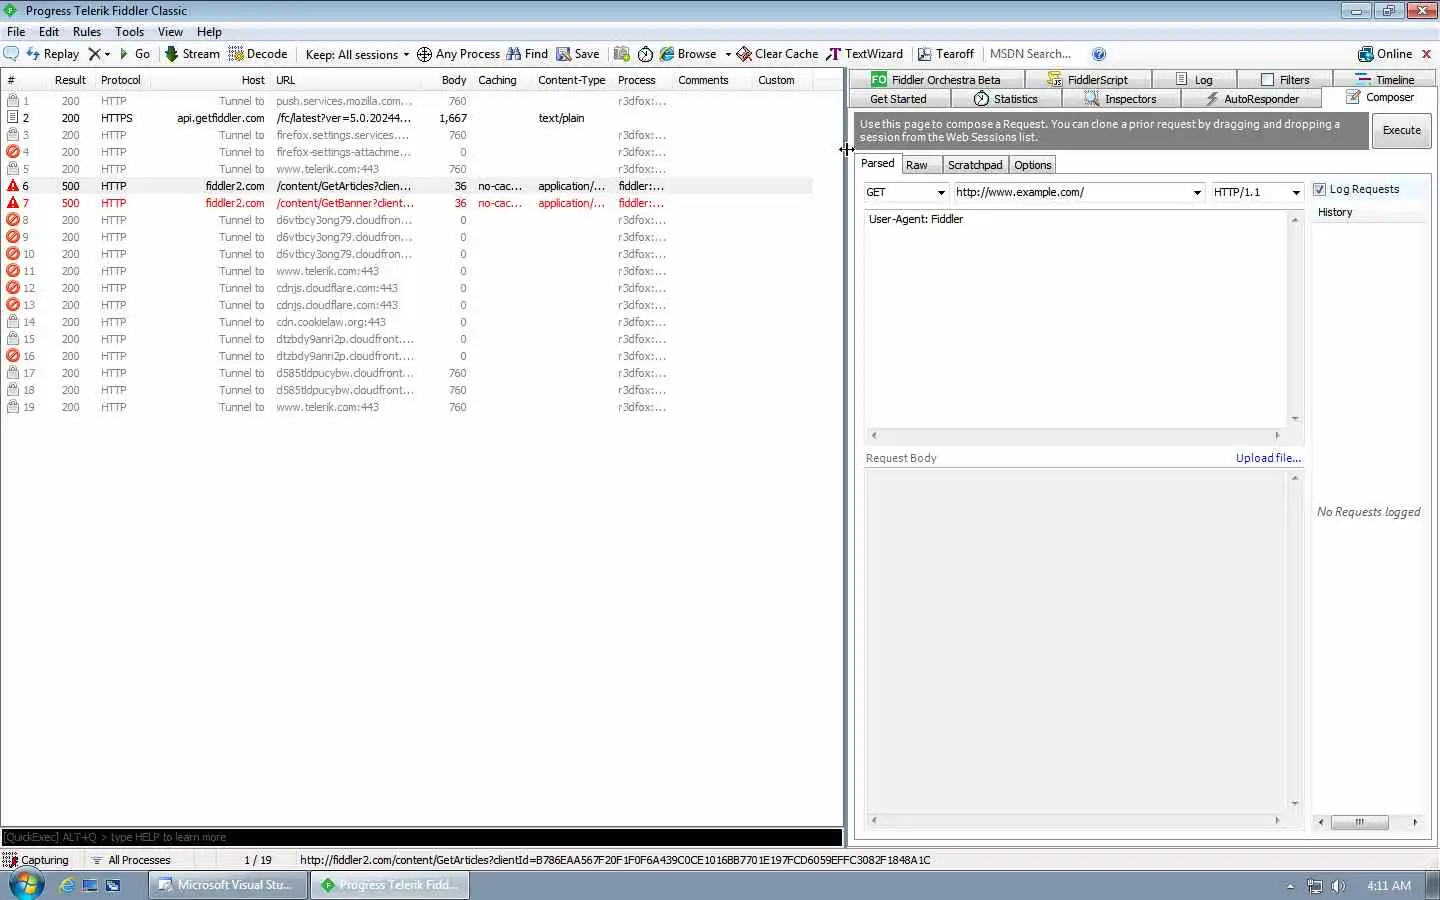This screenshot has width=1440, height=900.
Task: Expand the URL history dropdown arrow
Action: pos(1197,192)
